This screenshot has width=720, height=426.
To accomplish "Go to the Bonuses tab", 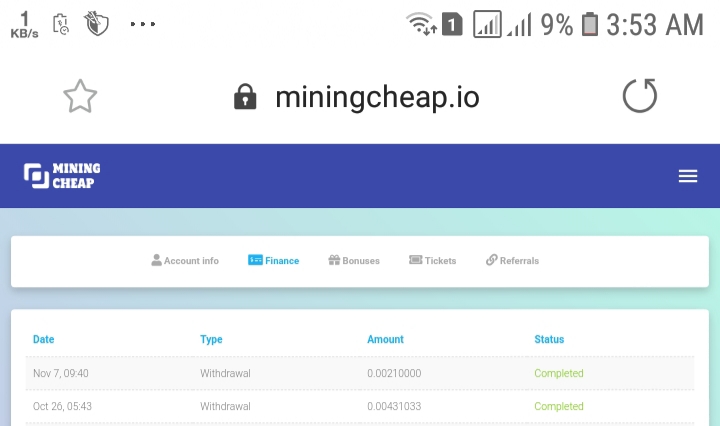I will 354,260.
